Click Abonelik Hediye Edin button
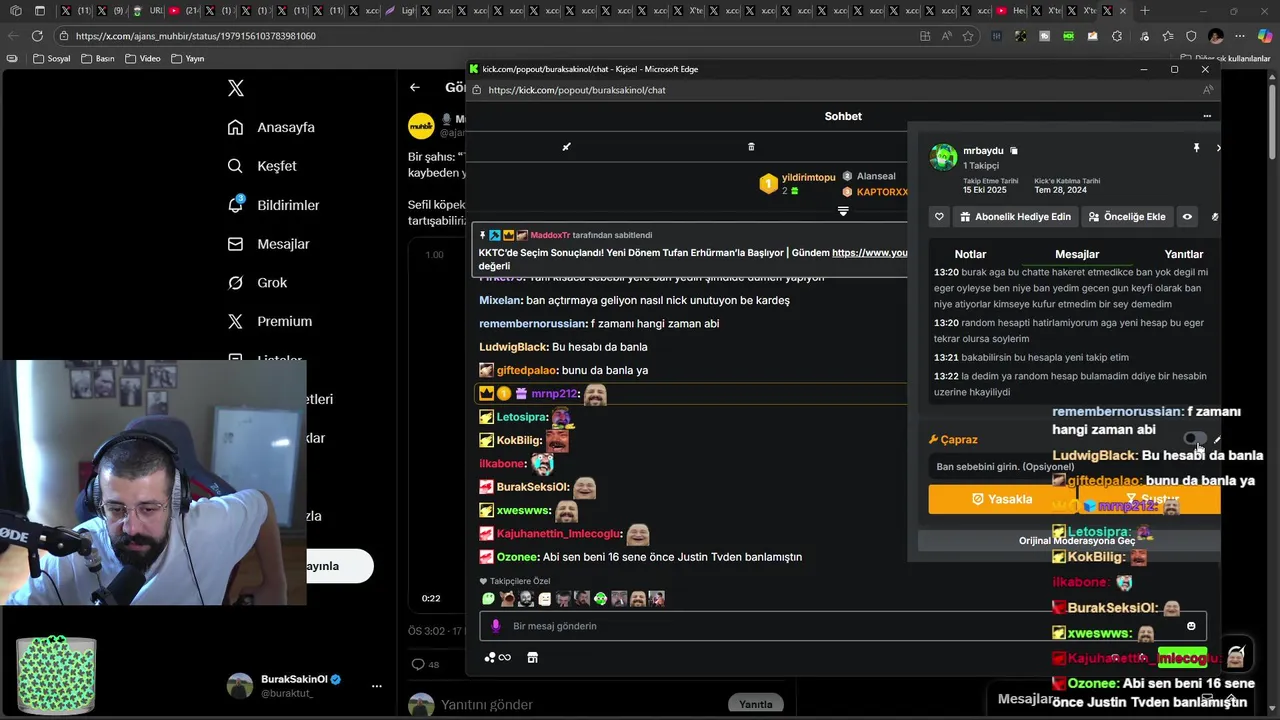 [1015, 216]
